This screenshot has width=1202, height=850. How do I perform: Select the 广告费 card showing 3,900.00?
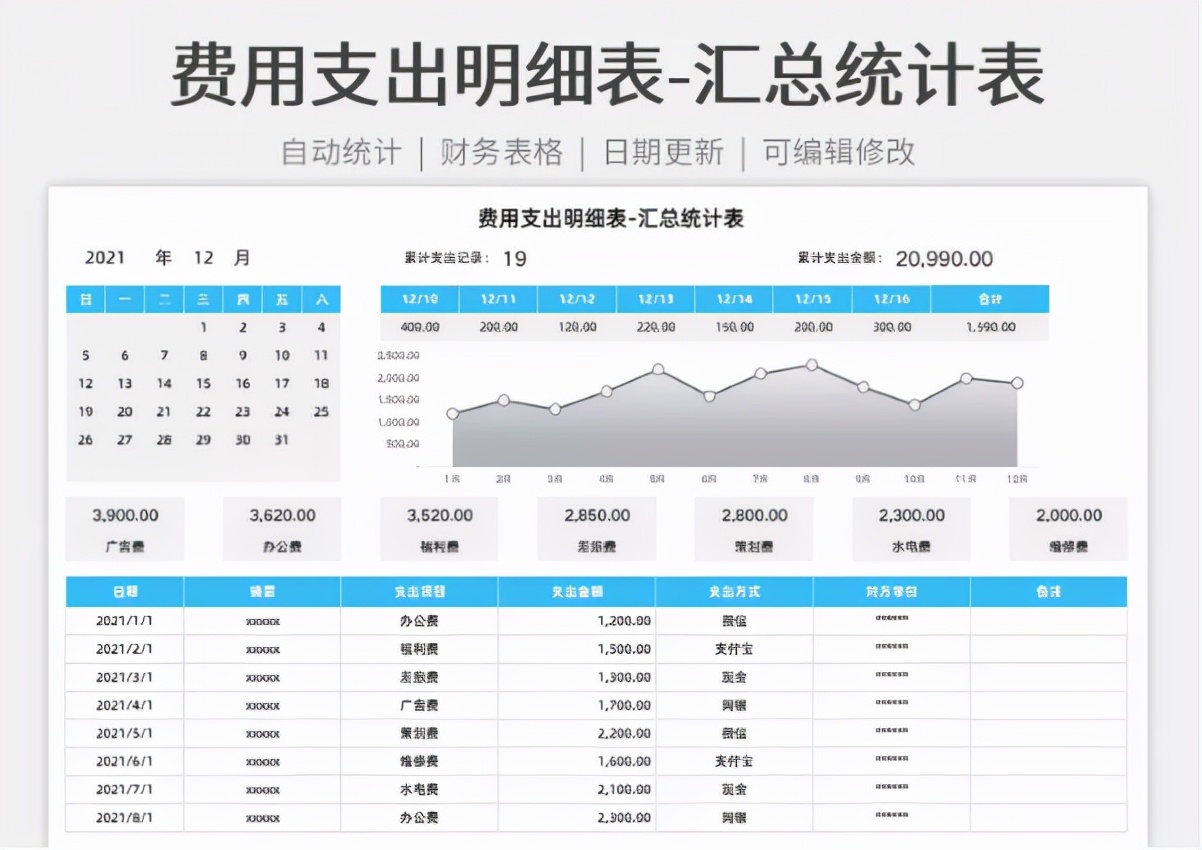point(125,529)
